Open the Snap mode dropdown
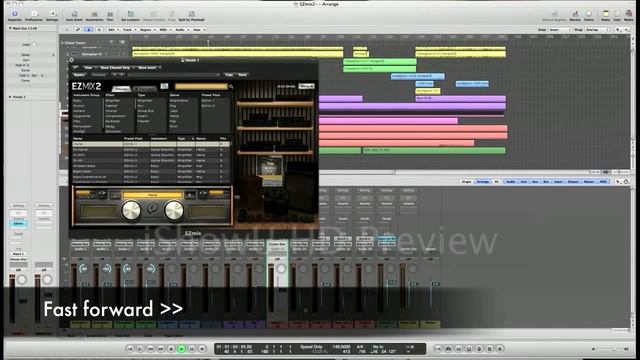This screenshot has height=360, width=640. [x=560, y=29]
